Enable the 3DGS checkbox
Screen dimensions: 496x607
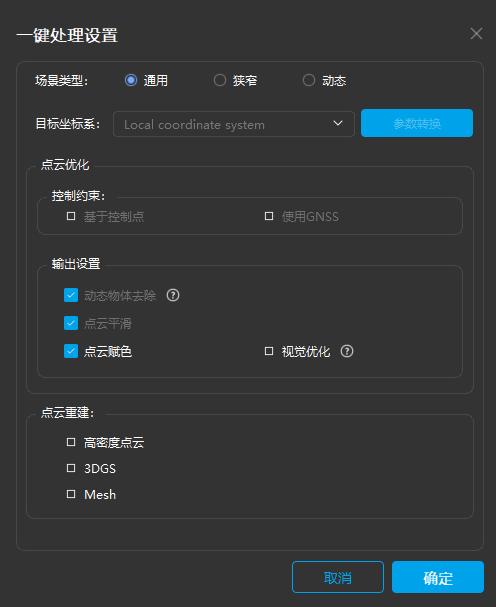point(71,468)
